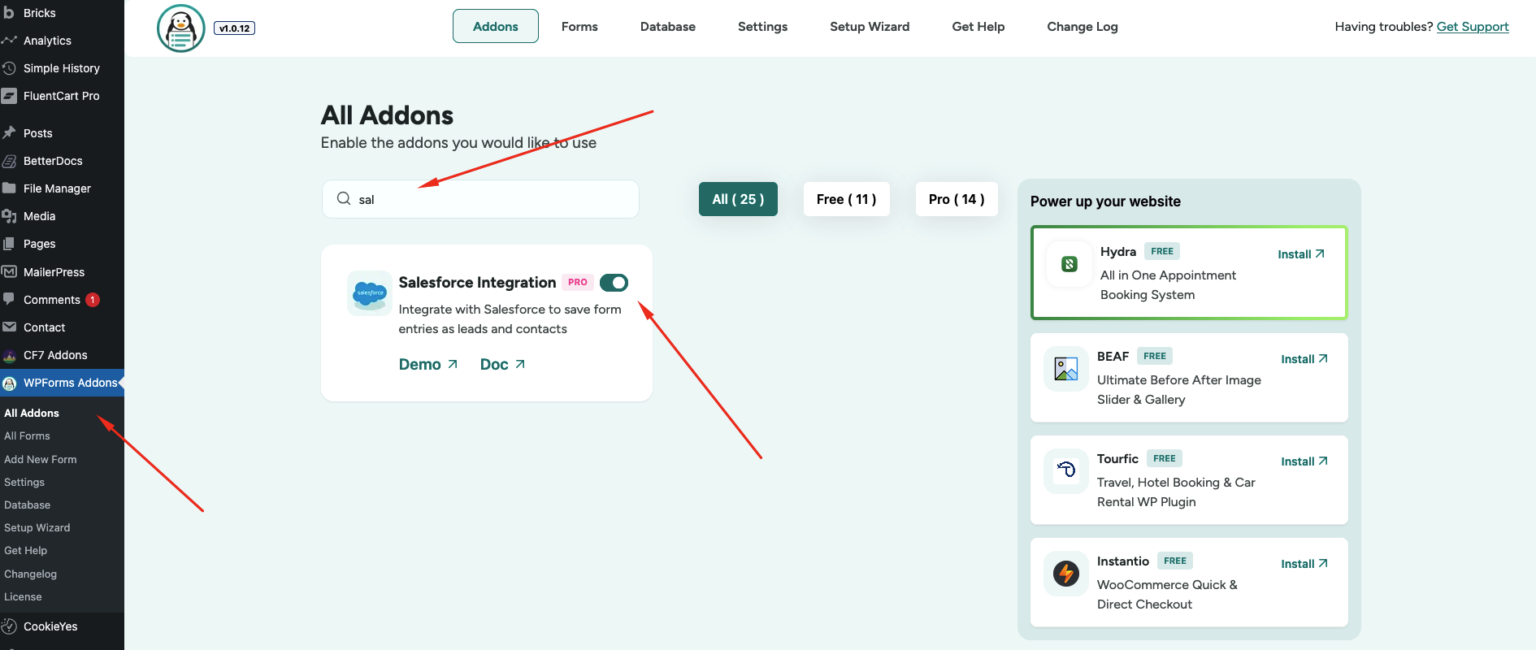Click the FREE badge next to Instantio
1536x650 pixels.
click(1175, 561)
